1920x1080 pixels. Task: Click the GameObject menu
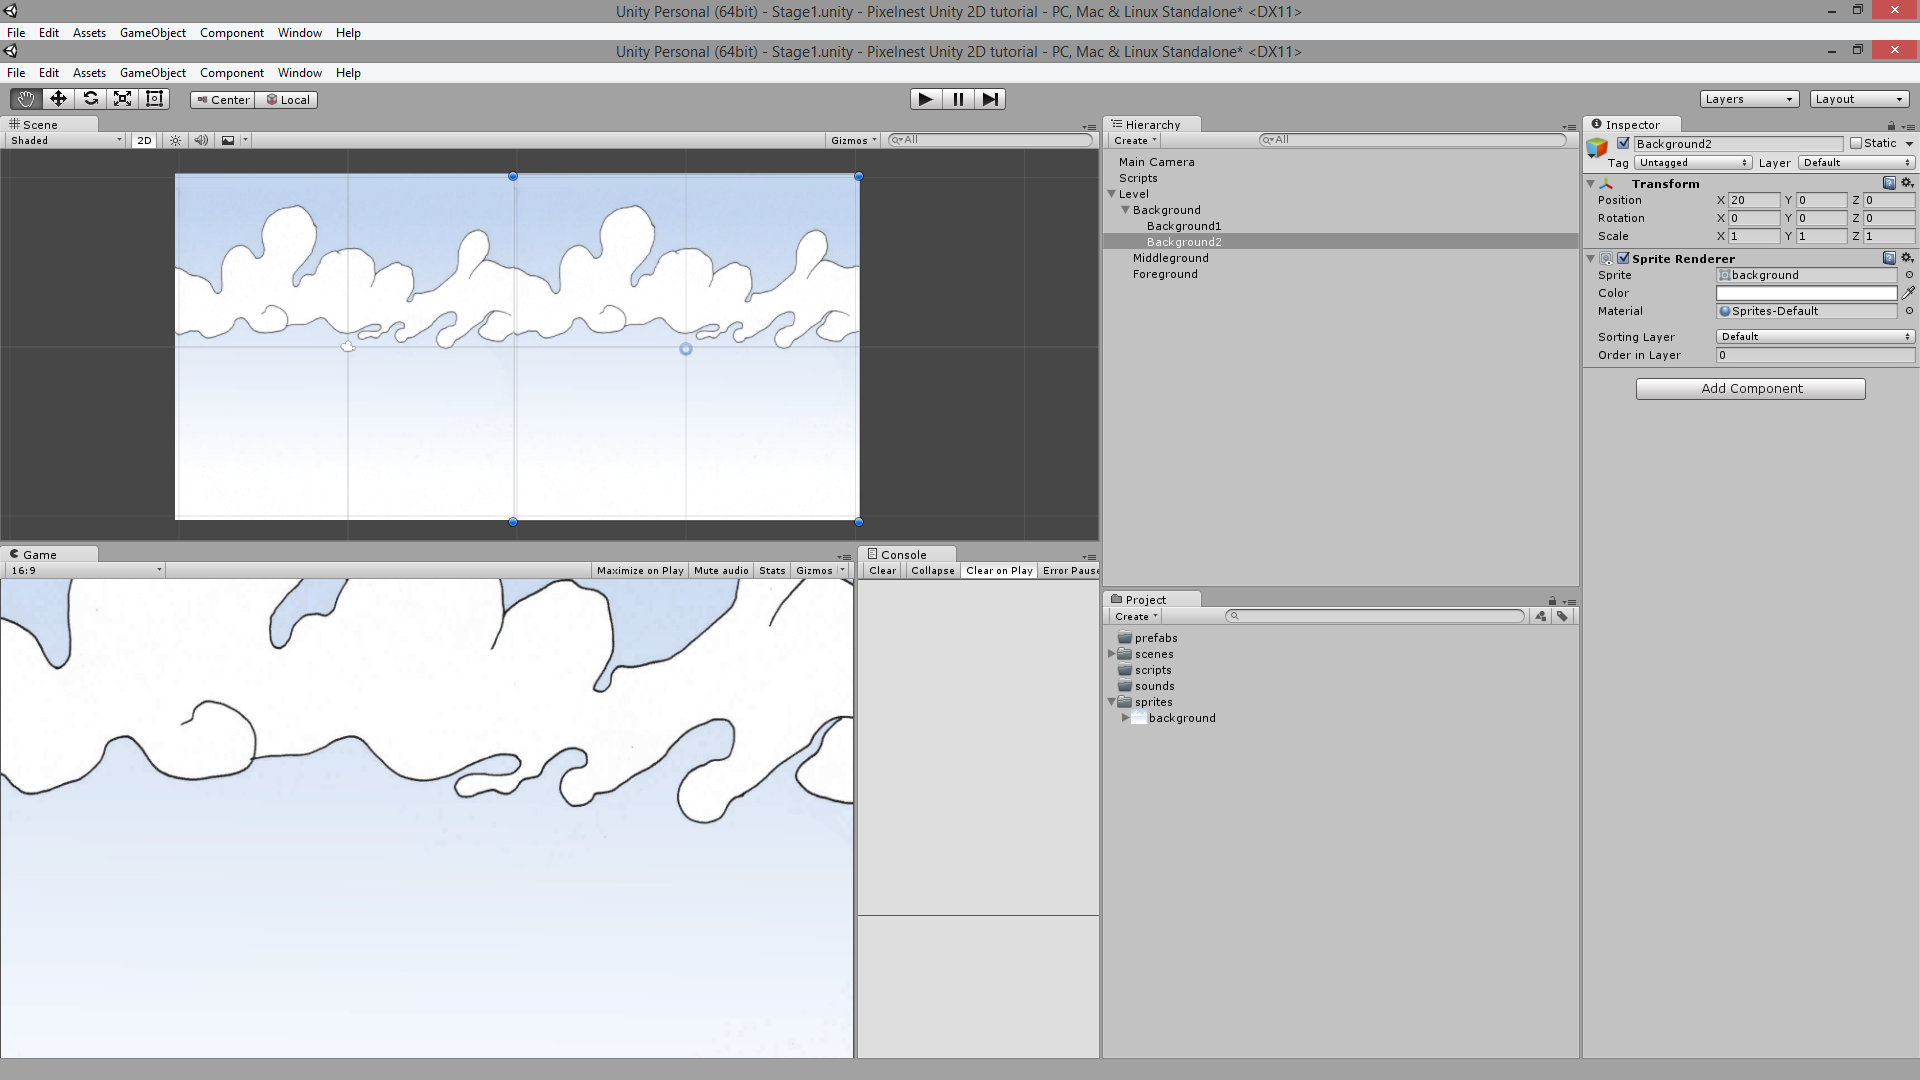150,71
